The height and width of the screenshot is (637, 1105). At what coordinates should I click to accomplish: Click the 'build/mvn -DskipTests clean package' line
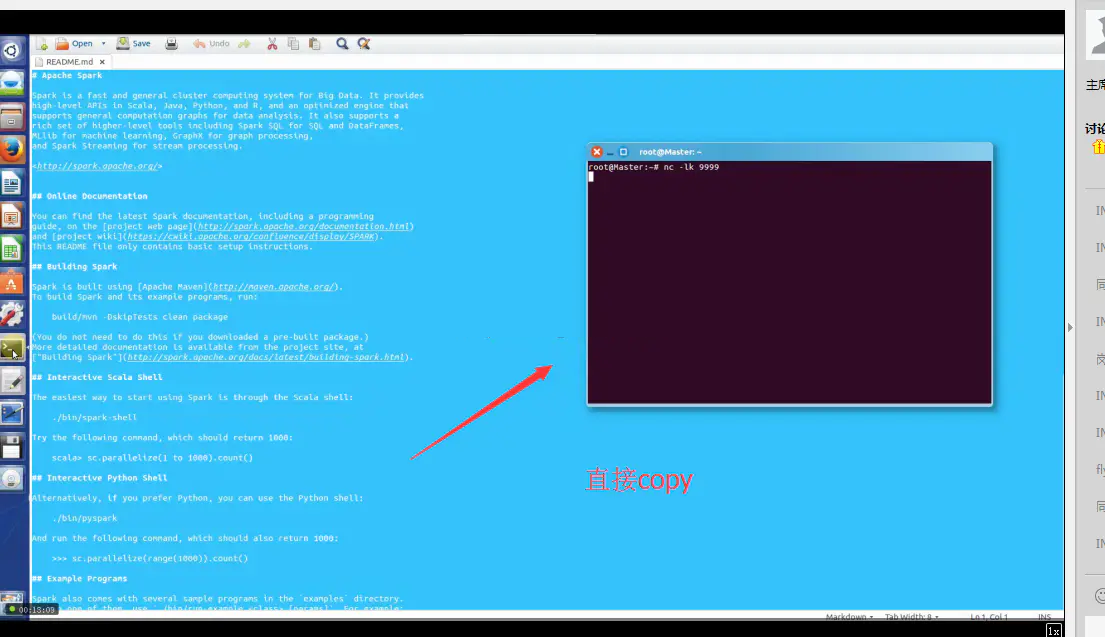coord(140,317)
